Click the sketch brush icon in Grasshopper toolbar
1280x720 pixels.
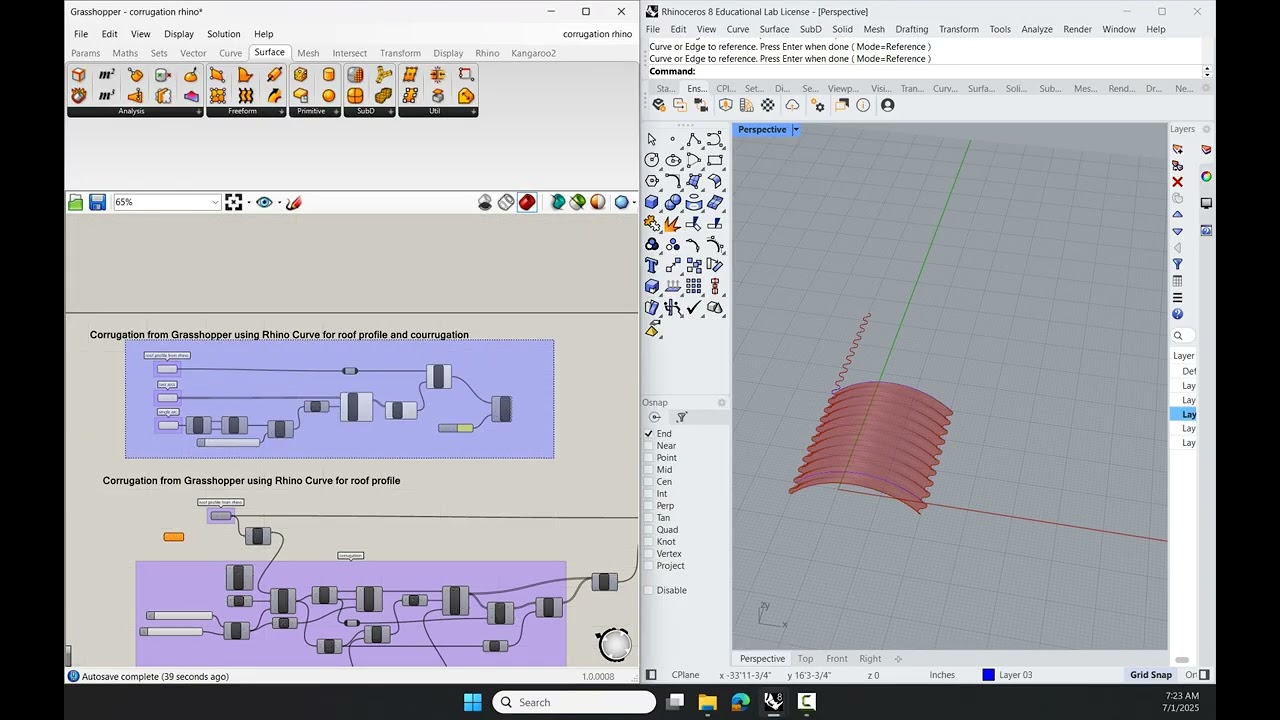pos(293,202)
